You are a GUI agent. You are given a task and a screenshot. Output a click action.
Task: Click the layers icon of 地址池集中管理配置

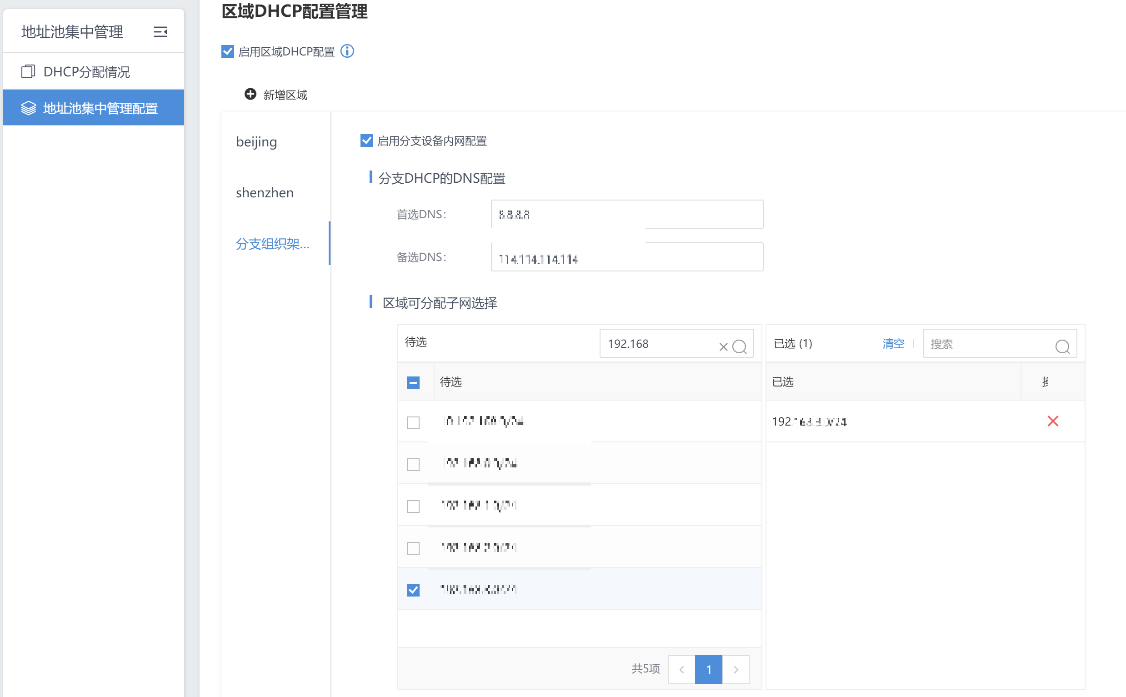(28, 108)
